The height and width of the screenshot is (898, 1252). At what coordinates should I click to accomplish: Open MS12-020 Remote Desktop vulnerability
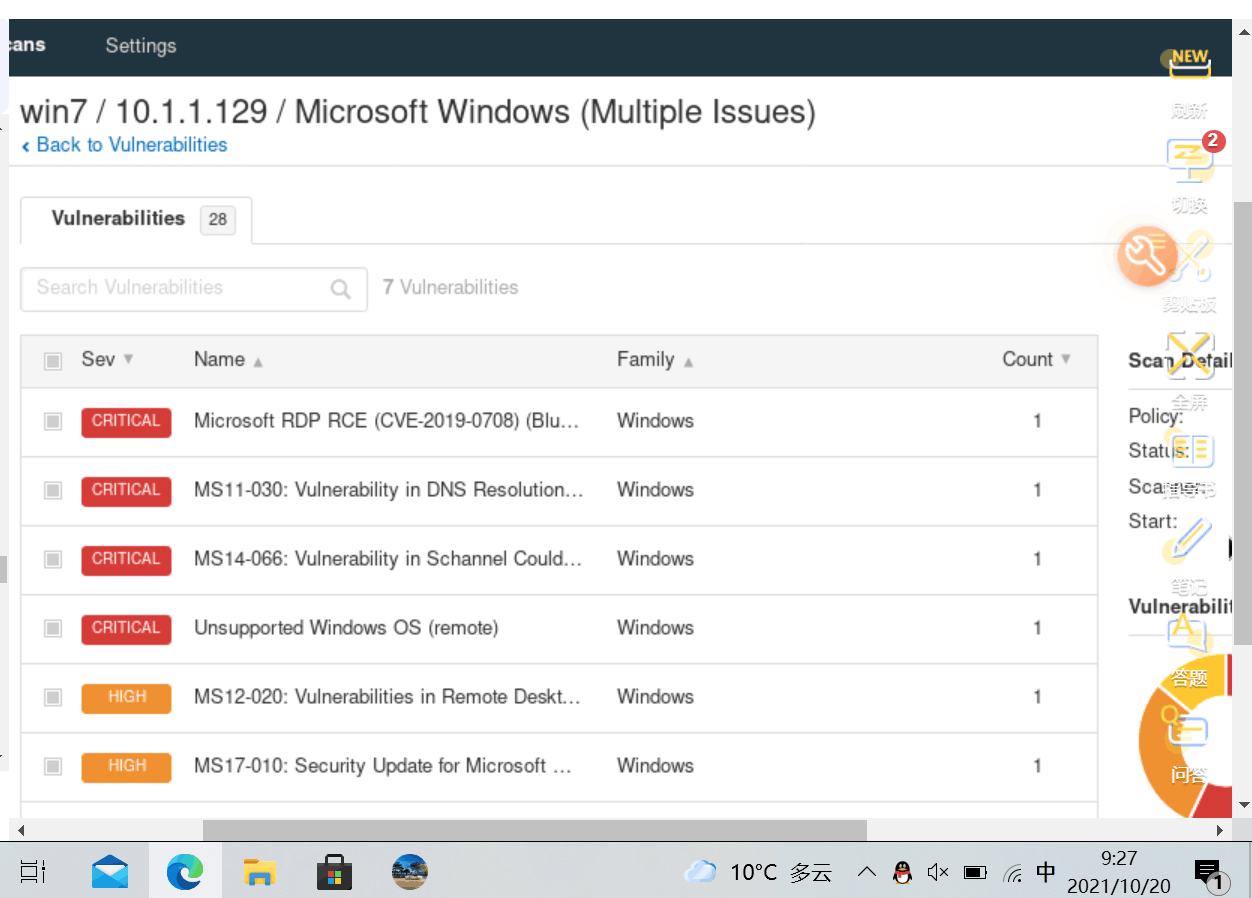[387, 697]
